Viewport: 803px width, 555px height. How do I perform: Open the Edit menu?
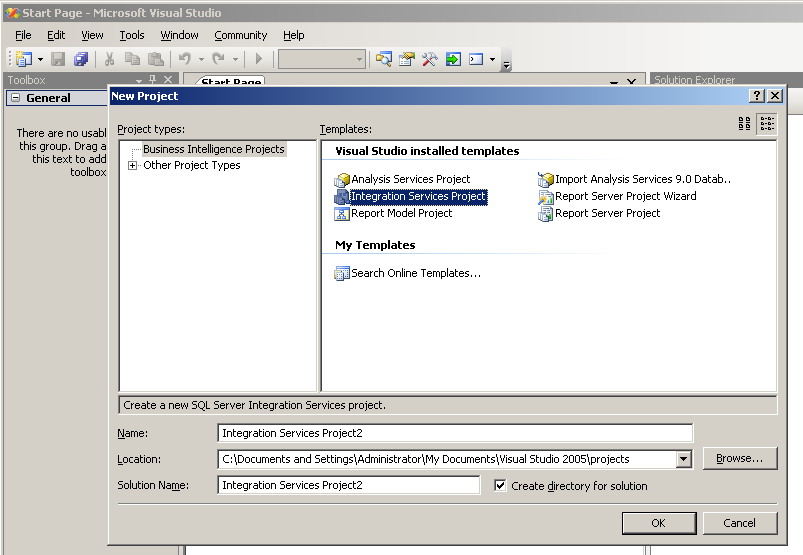56,35
